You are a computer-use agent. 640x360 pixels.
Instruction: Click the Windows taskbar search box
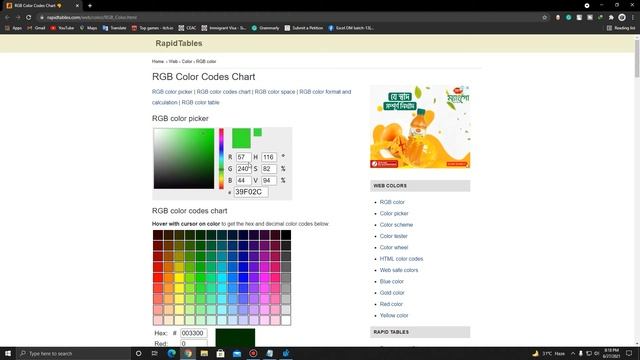coord(74,353)
